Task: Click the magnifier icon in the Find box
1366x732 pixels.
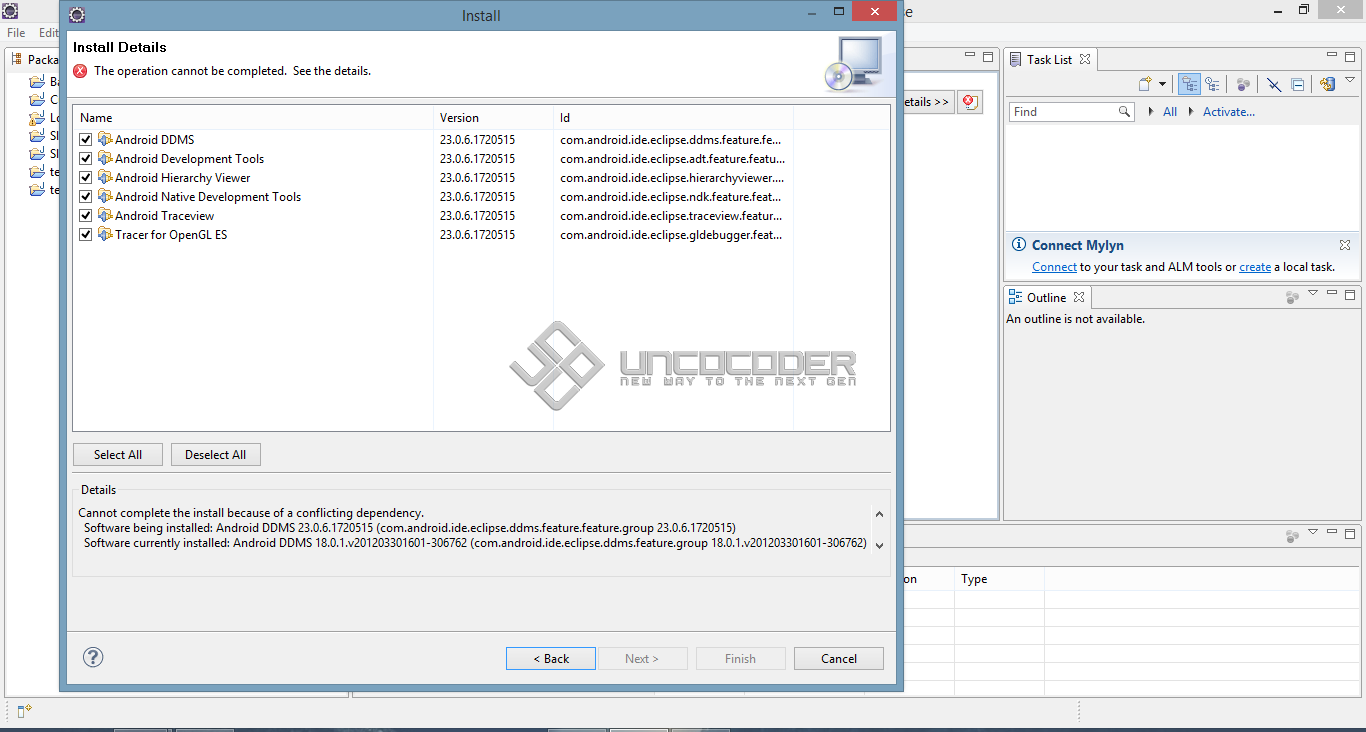Action: (x=1125, y=112)
